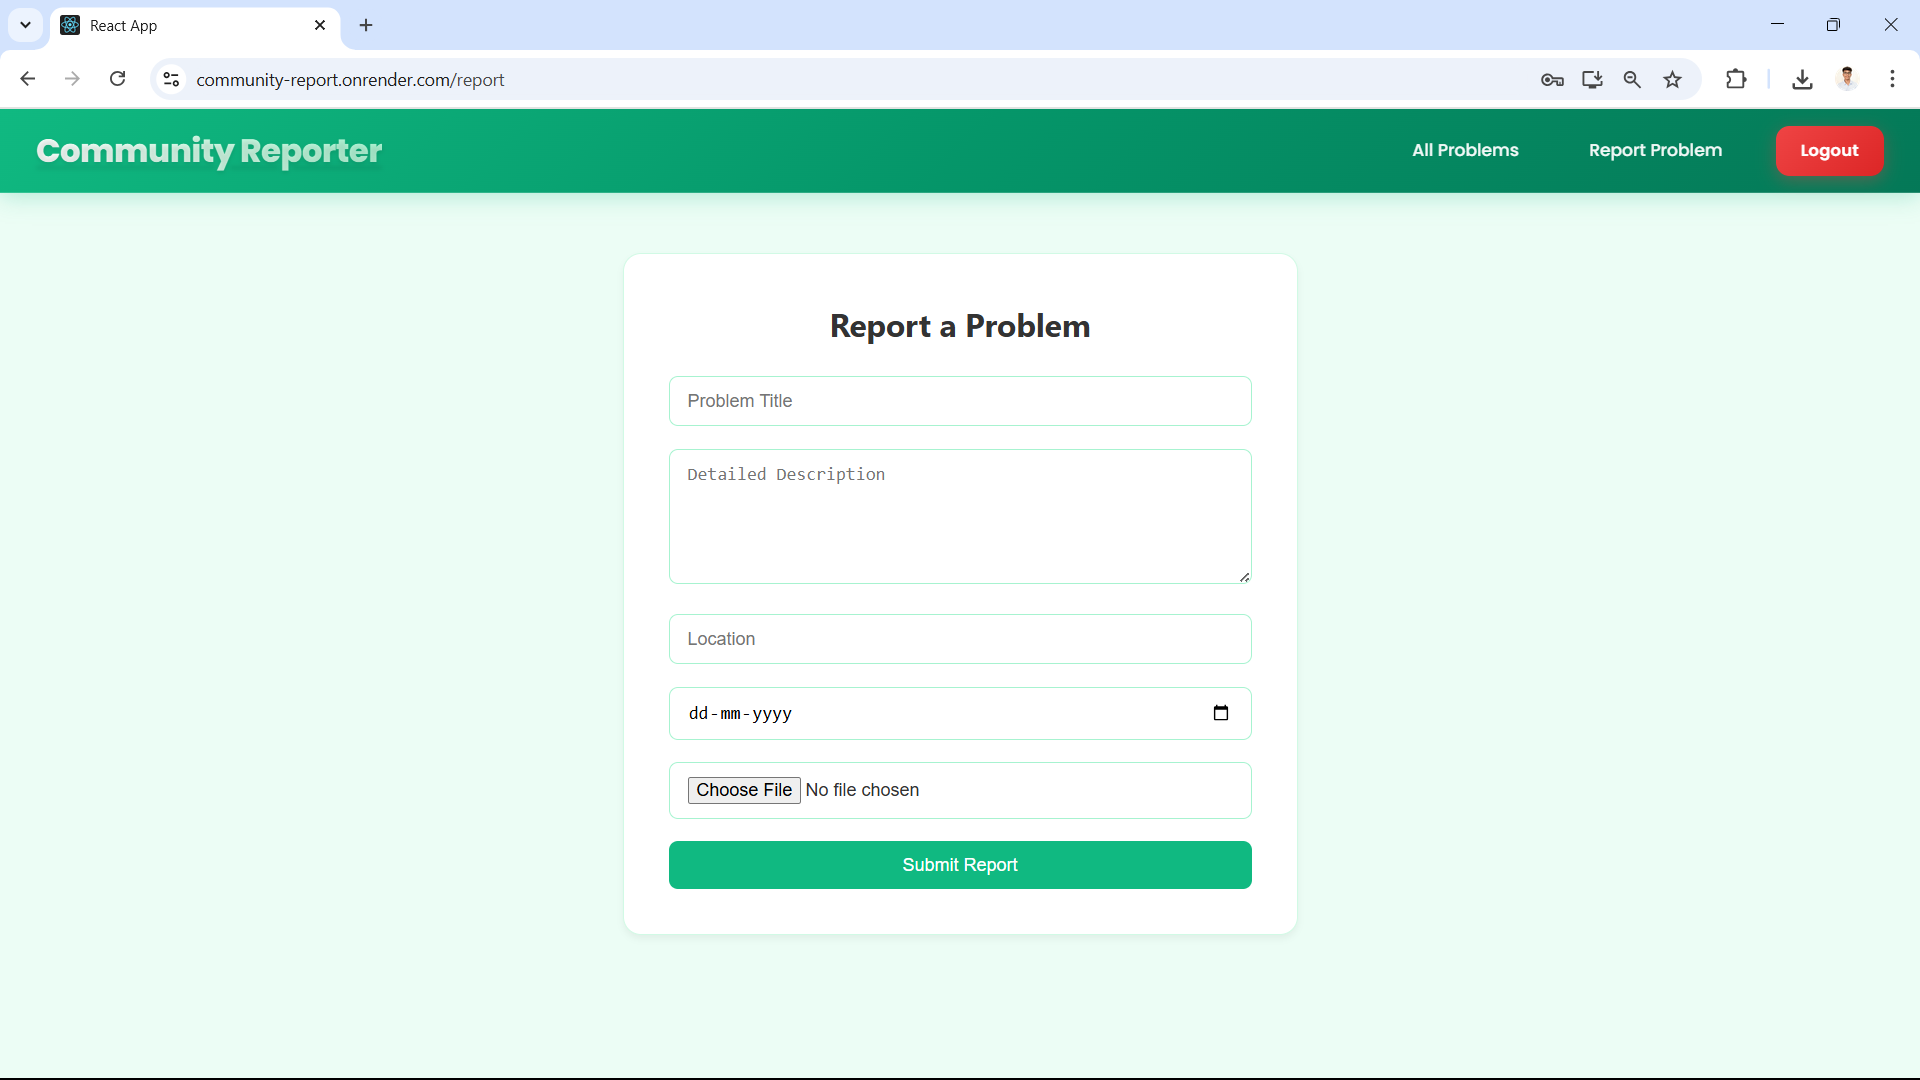Open the calendar picker in the date field
Screen dimensions: 1920x1080
[1221, 713]
